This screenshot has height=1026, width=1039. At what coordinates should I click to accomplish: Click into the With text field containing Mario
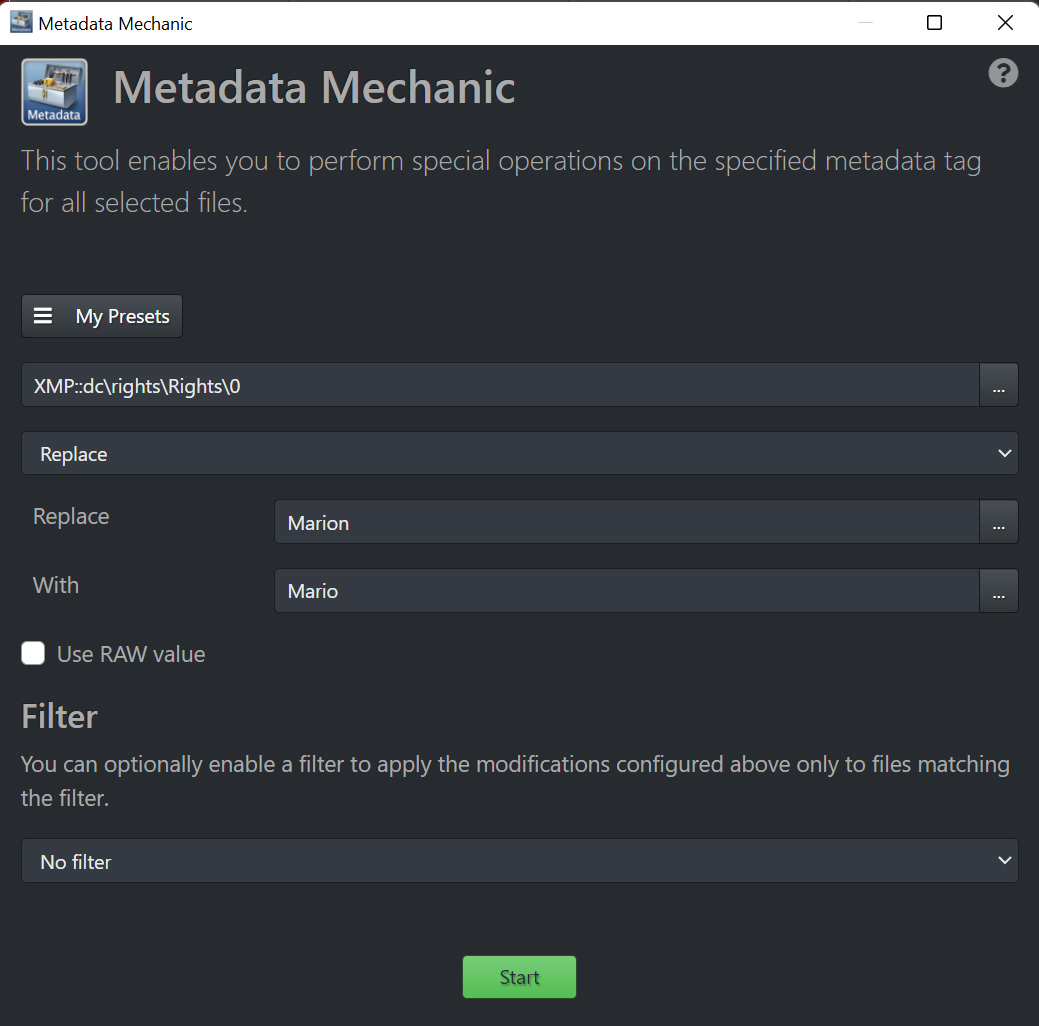626,591
